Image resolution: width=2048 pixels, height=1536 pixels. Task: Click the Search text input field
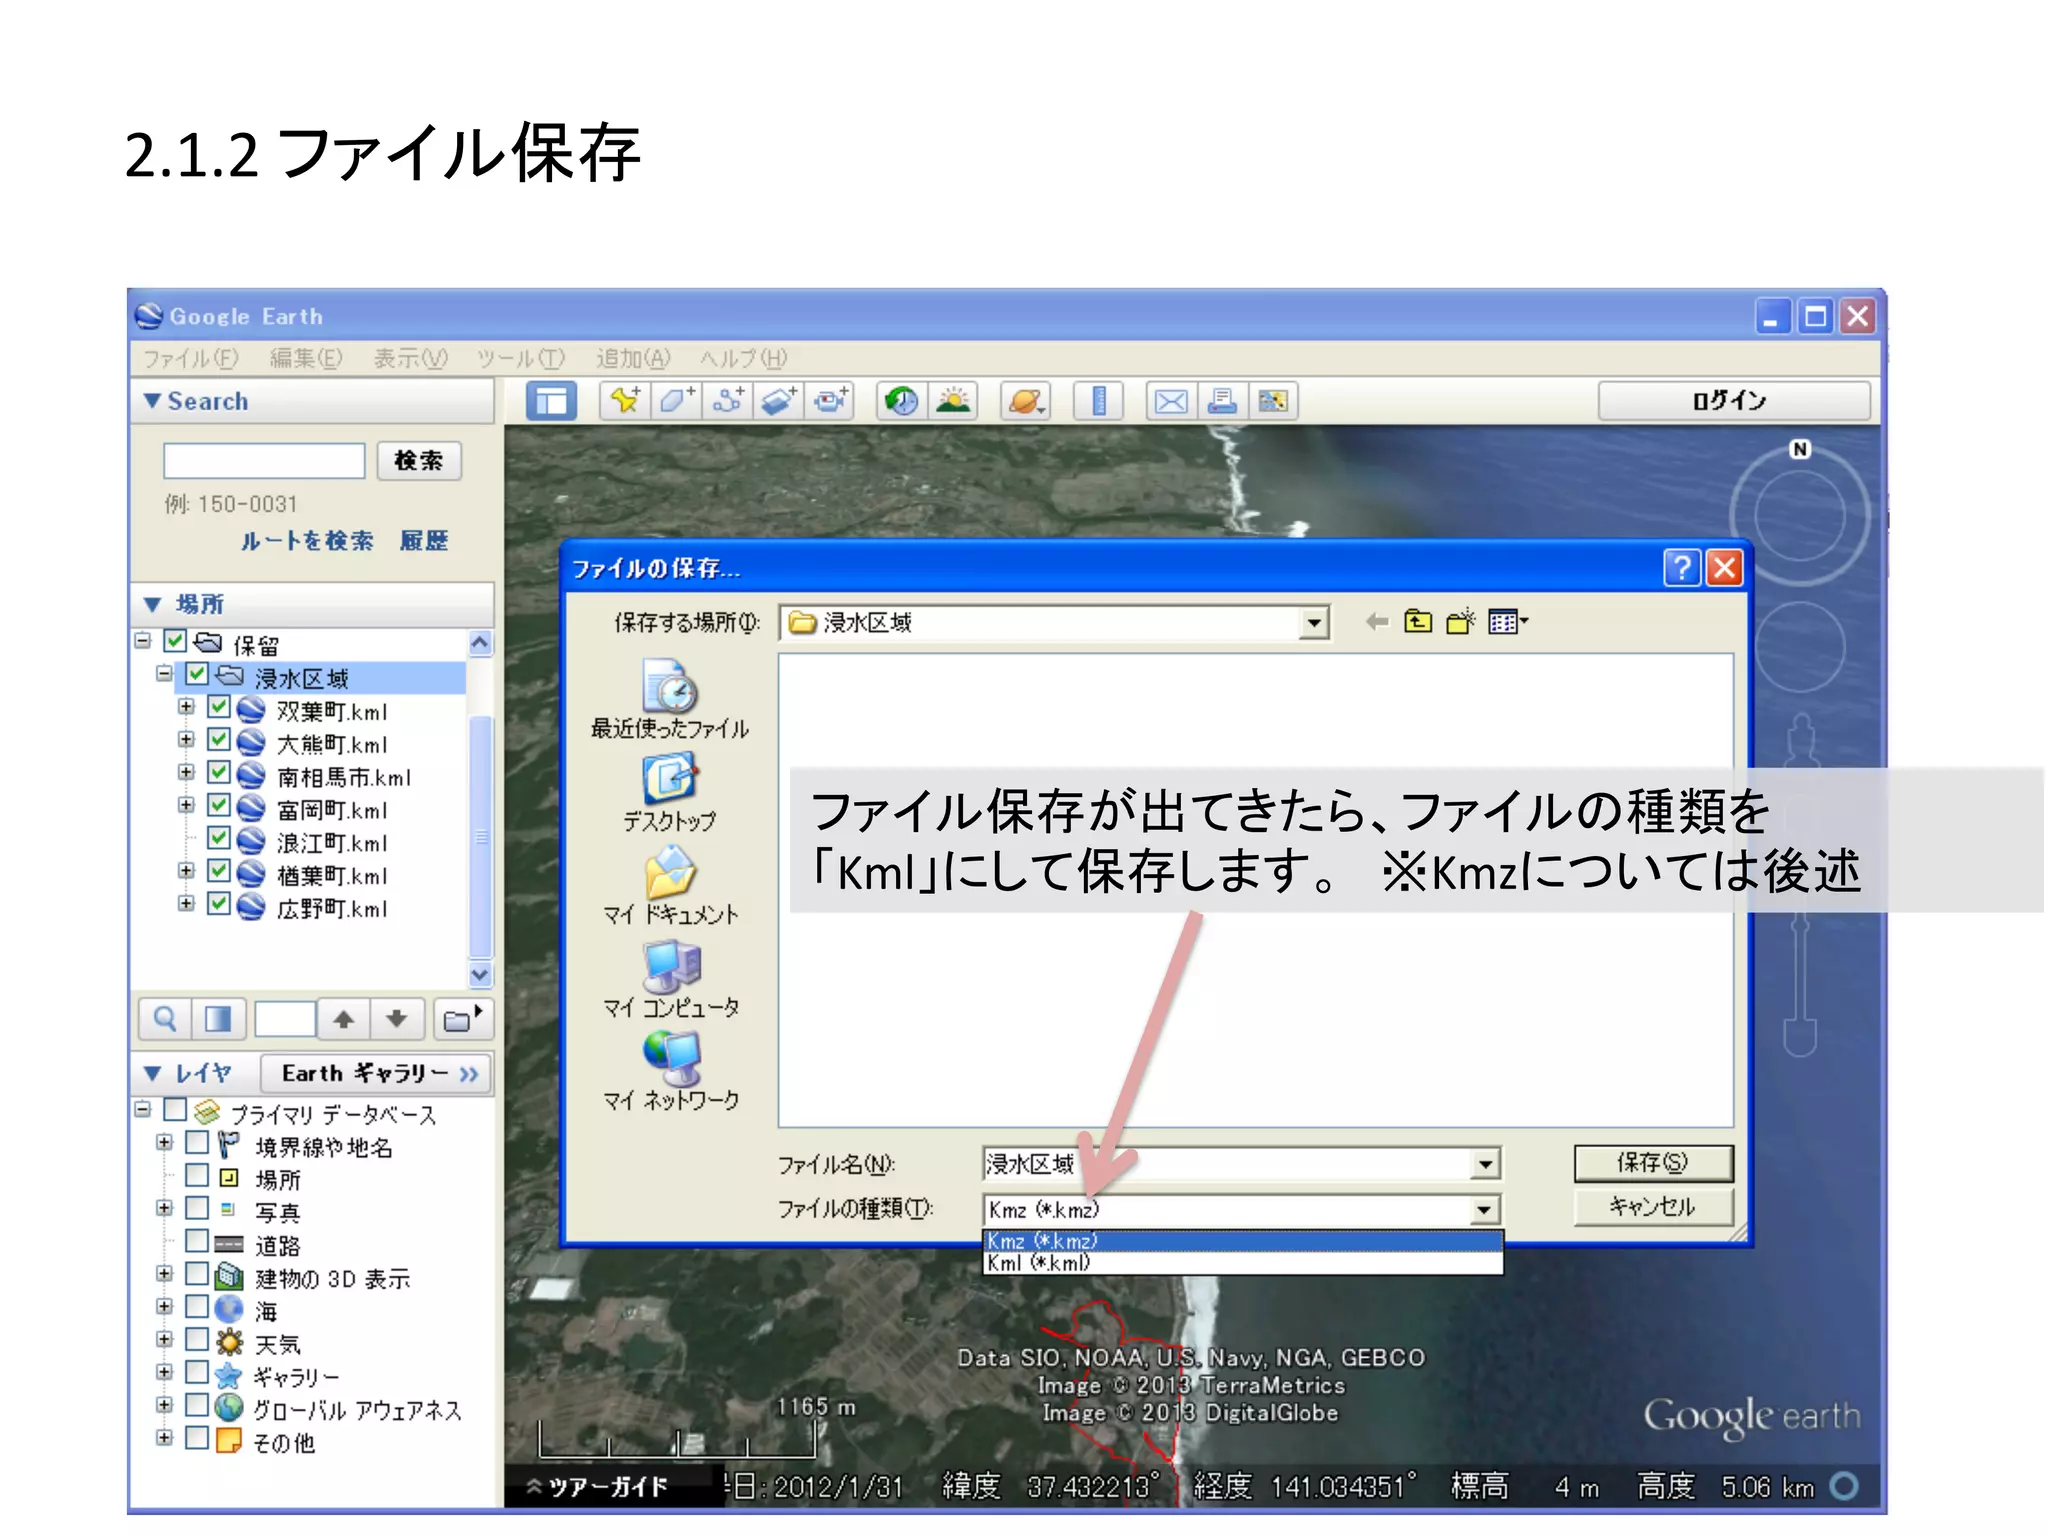264,461
